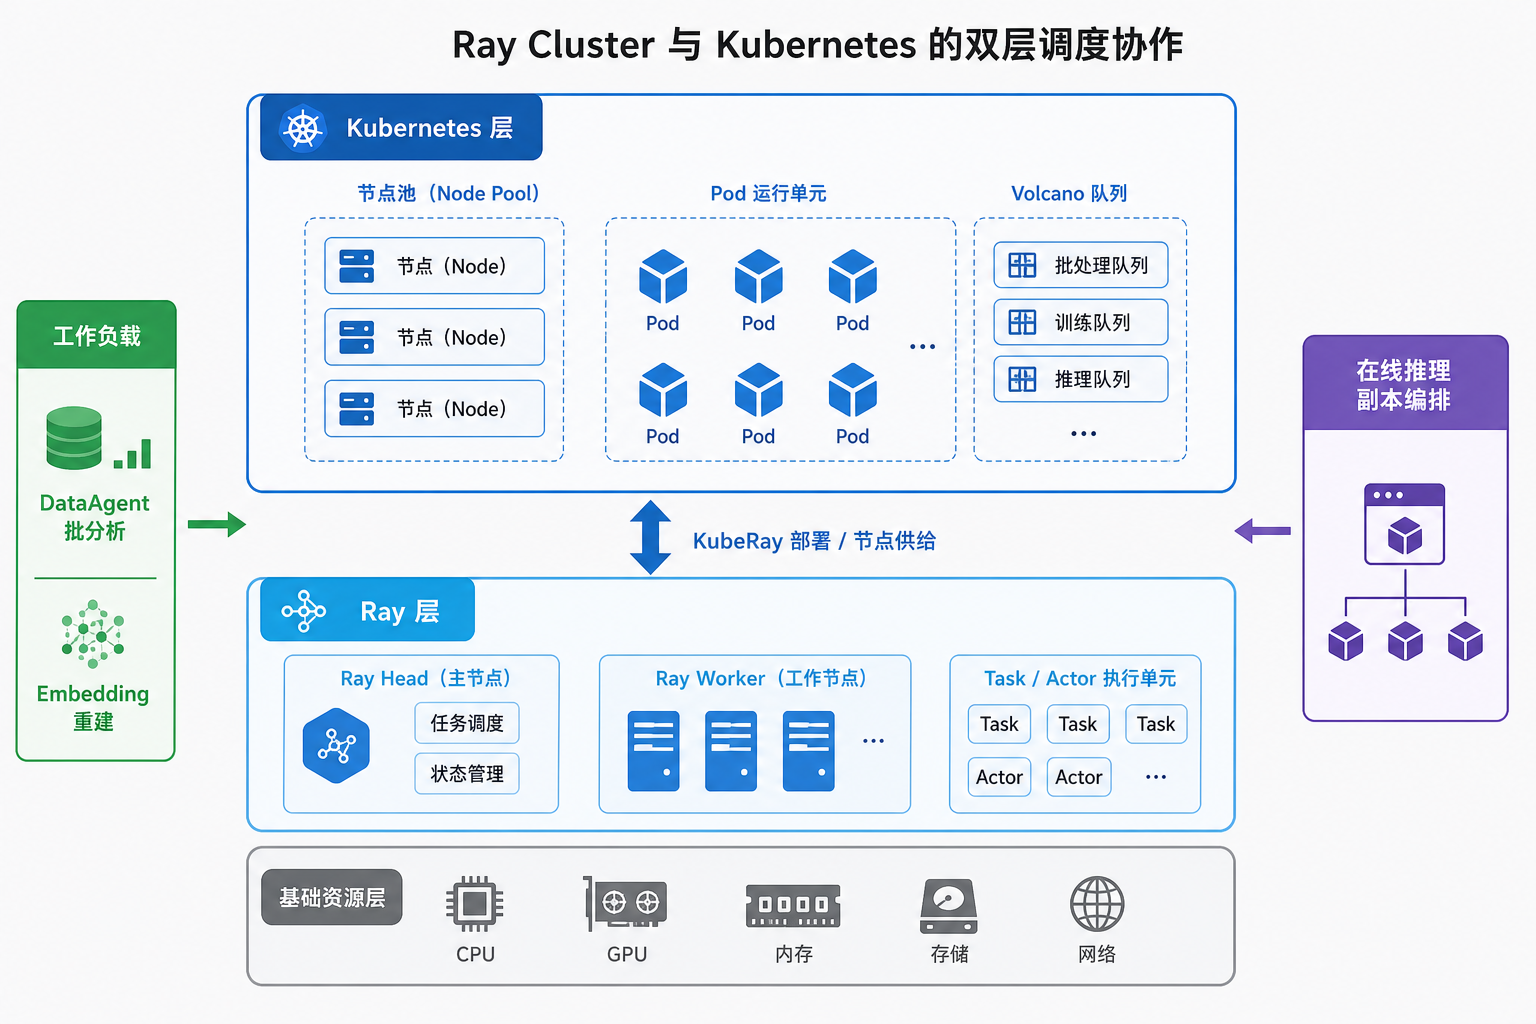Viewport: 1536px width, 1024px height.
Task: Click the 内存 RAM module icon
Action: point(793,905)
